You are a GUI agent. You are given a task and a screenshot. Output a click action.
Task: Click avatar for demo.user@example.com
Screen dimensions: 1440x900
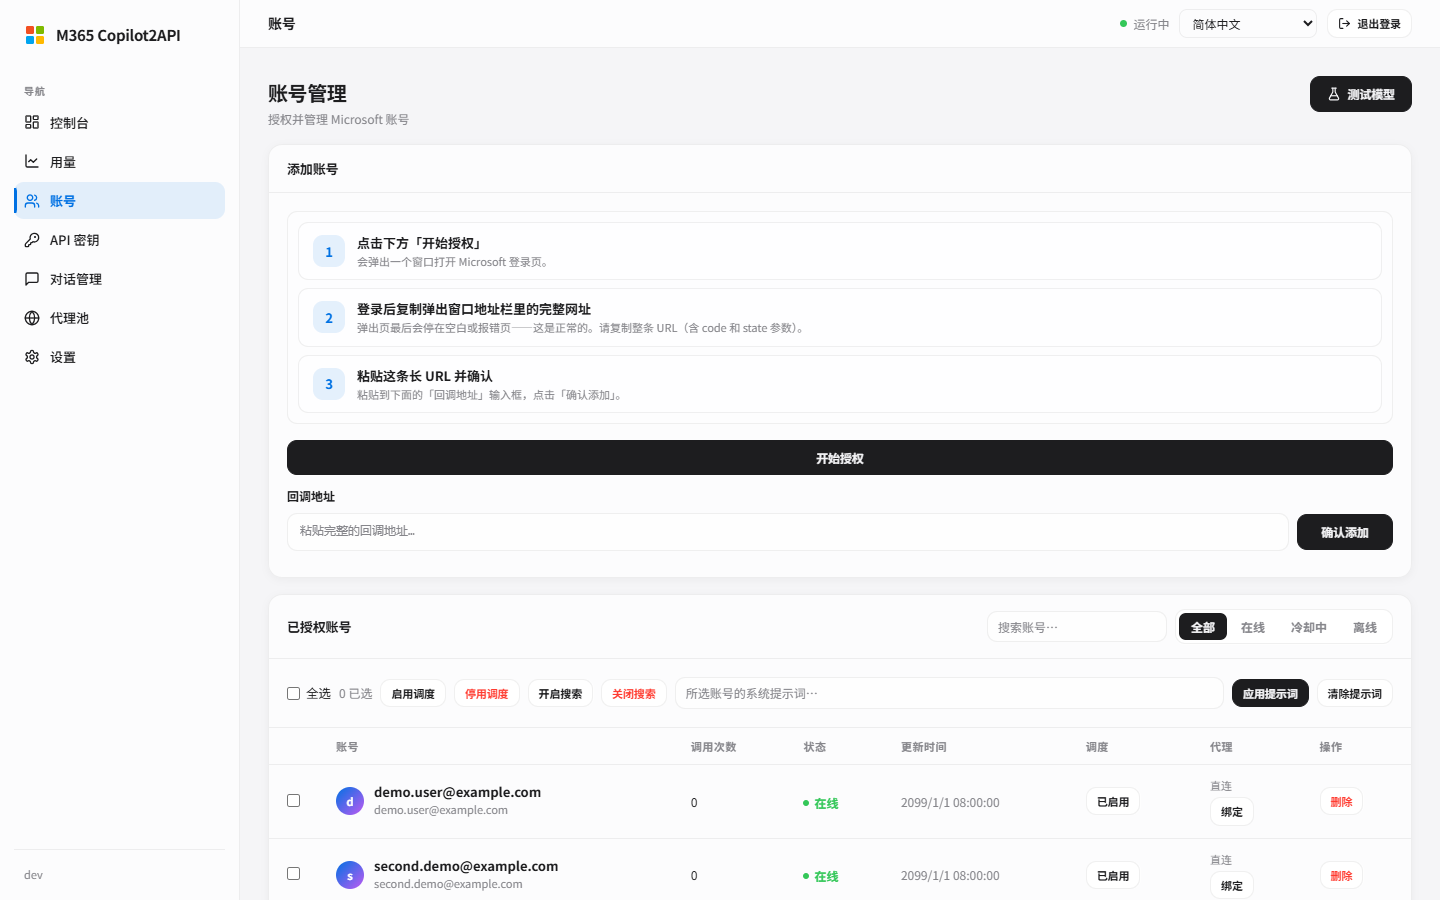pos(350,802)
